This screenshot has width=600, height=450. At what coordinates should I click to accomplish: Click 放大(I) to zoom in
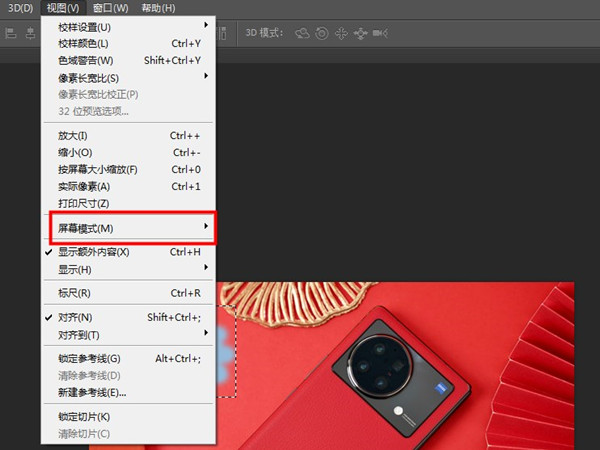click(x=73, y=135)
